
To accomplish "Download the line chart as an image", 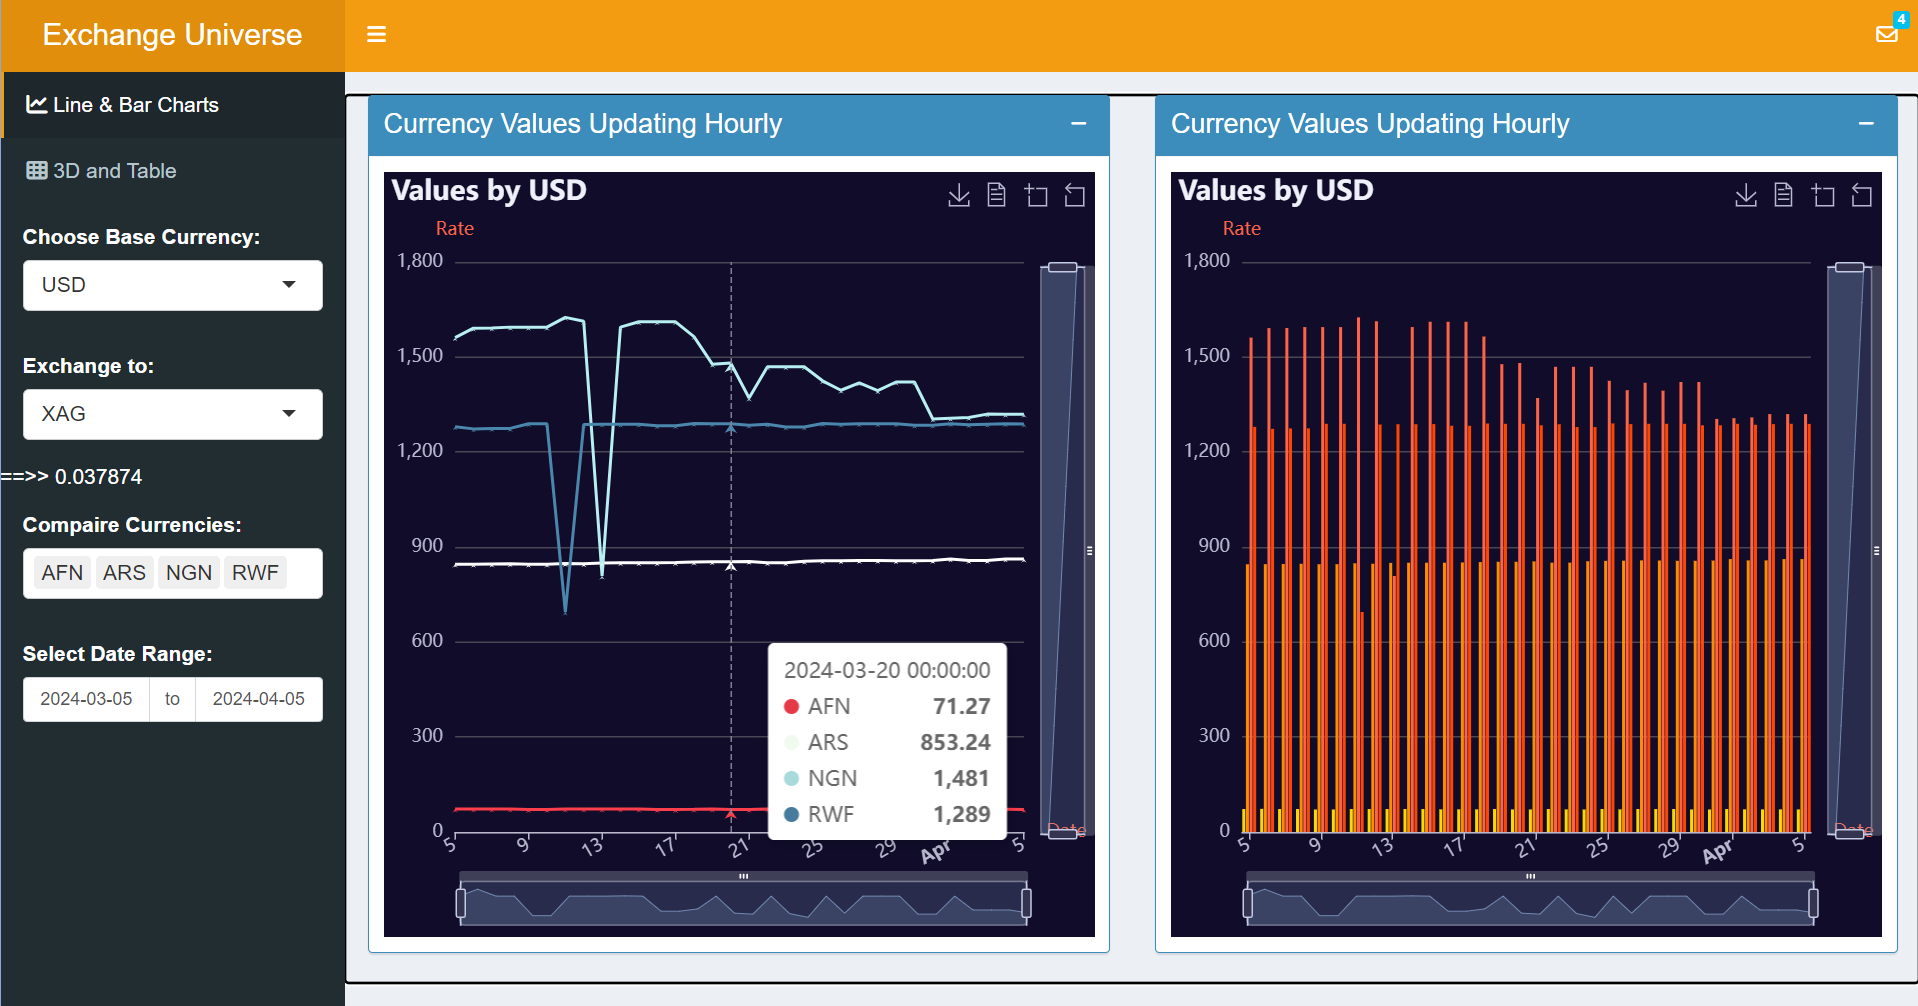I will point(958,195).
